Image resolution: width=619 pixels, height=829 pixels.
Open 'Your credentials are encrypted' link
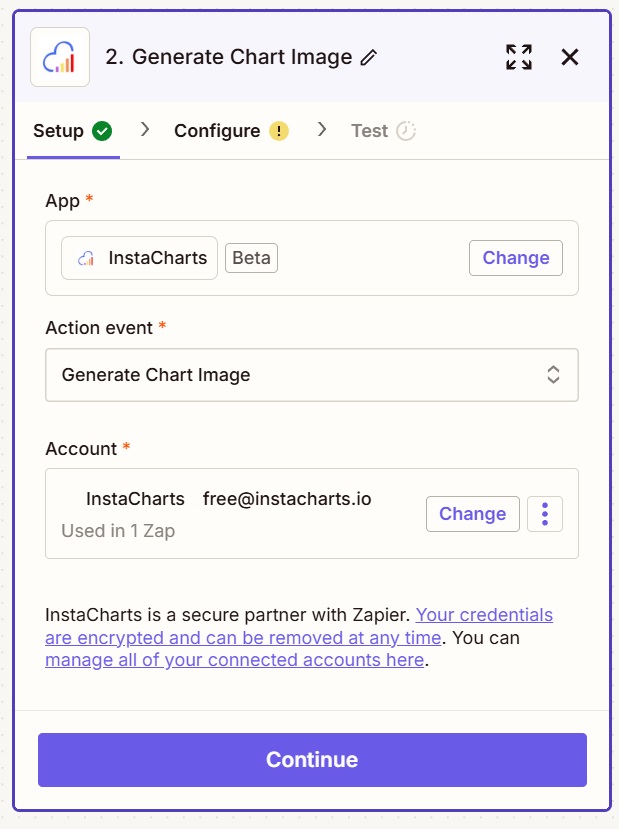point(299,627)
